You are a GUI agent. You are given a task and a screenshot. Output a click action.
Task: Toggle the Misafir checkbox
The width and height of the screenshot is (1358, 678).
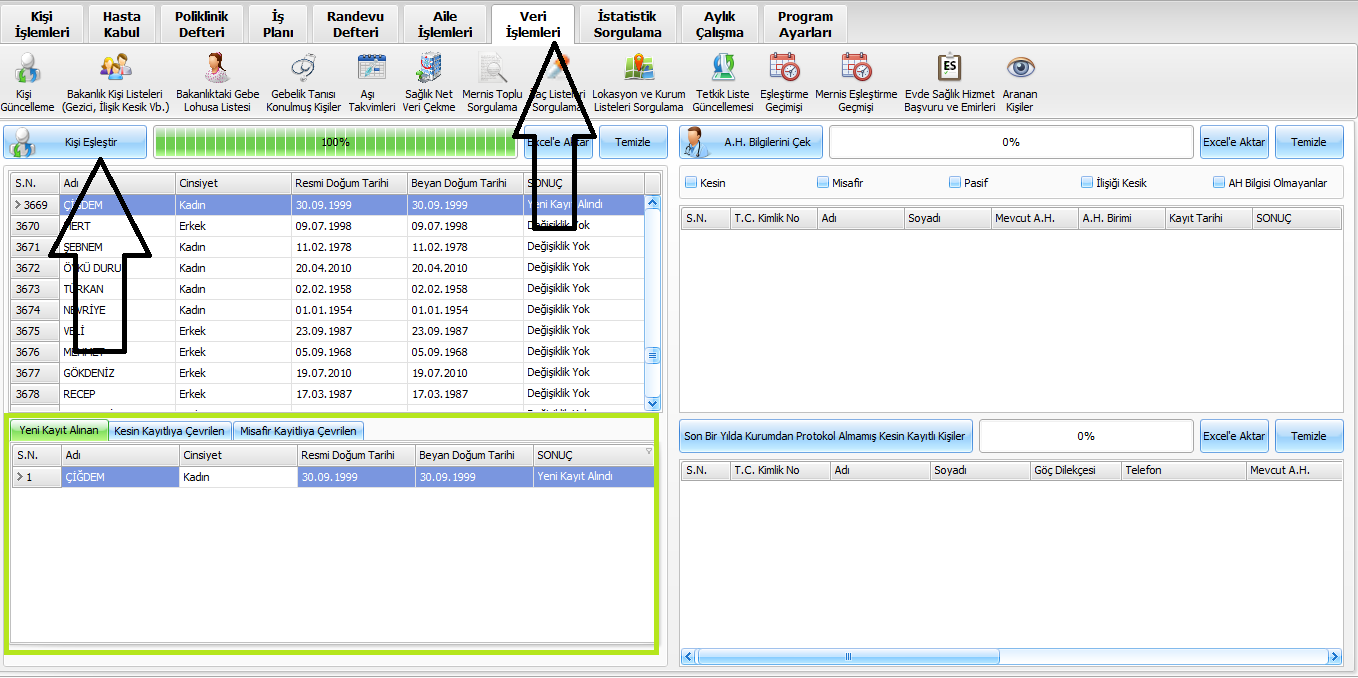(x=823, y=183)
